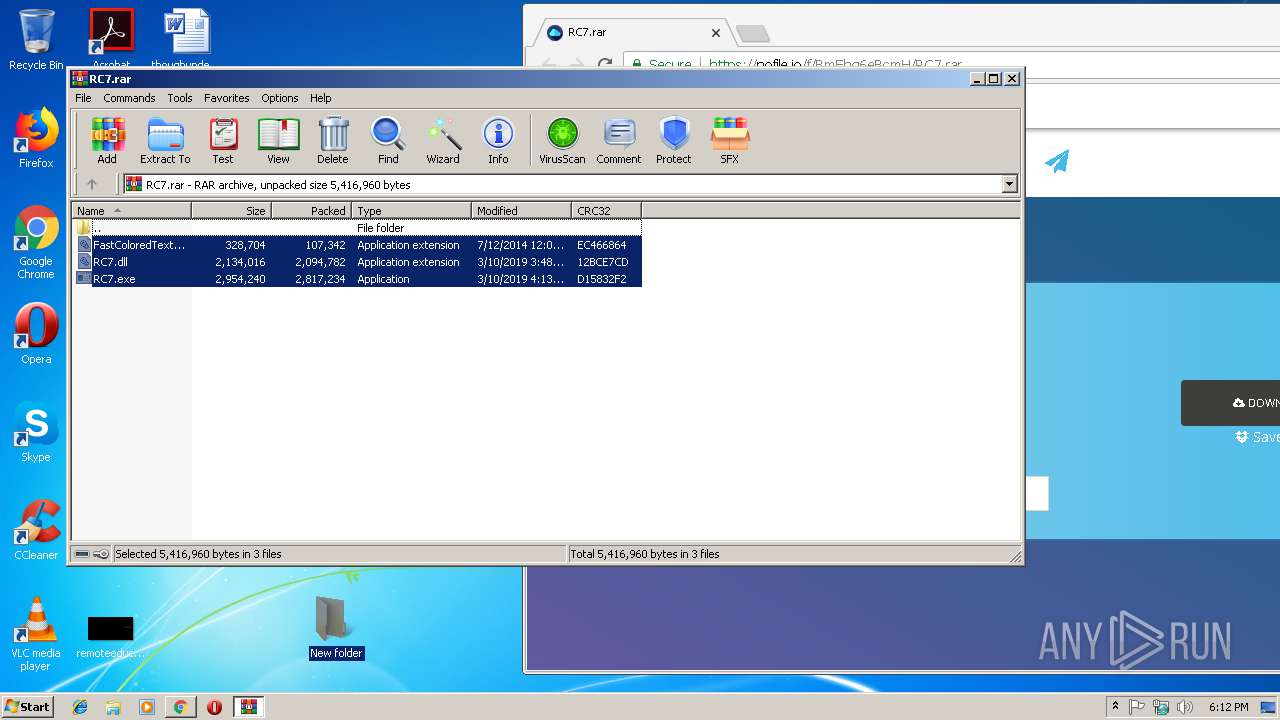This screenshot has width=1280, height=720.
Task: Sort by Size column header
Action: [231, 210]
